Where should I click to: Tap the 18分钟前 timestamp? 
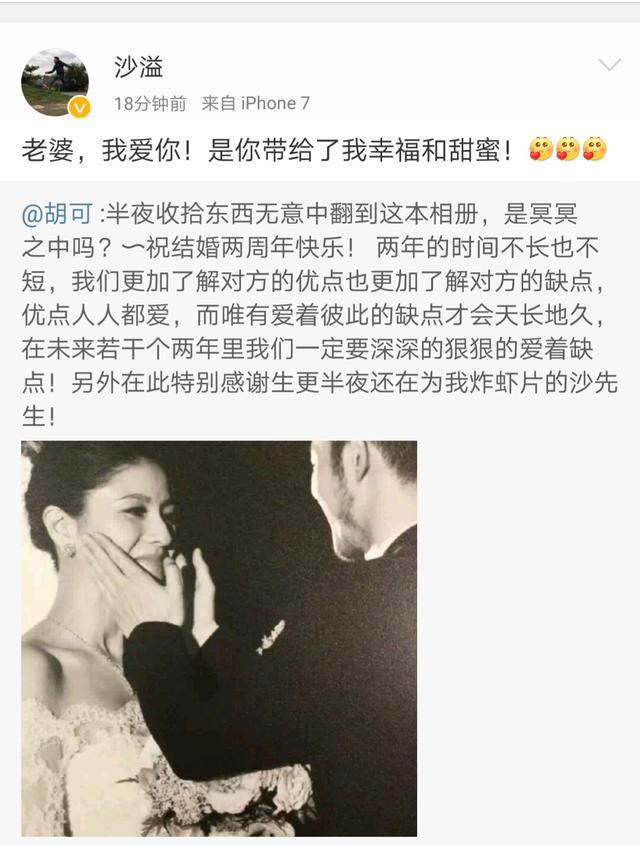click(x=150, y=103)
